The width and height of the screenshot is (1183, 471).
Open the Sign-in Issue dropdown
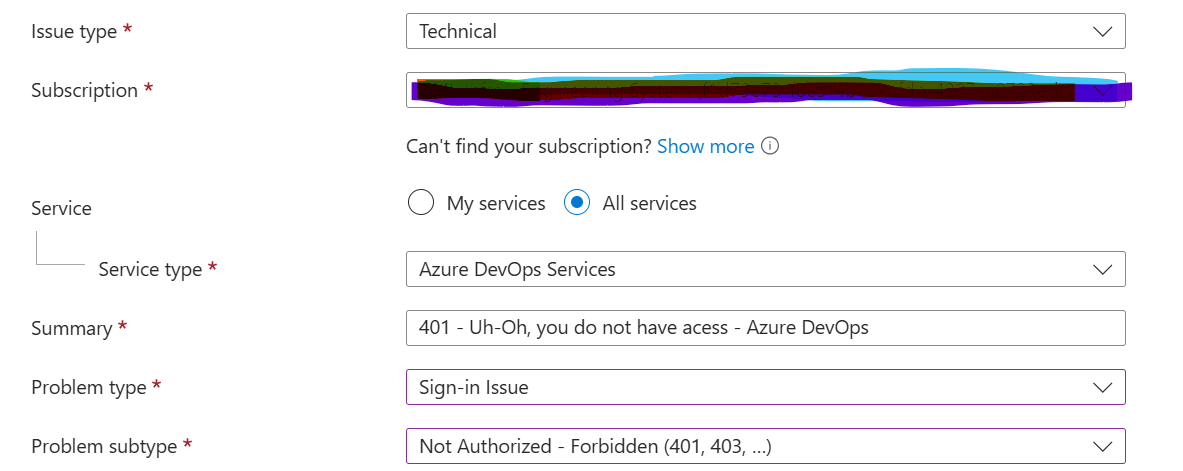click(766, 388)
